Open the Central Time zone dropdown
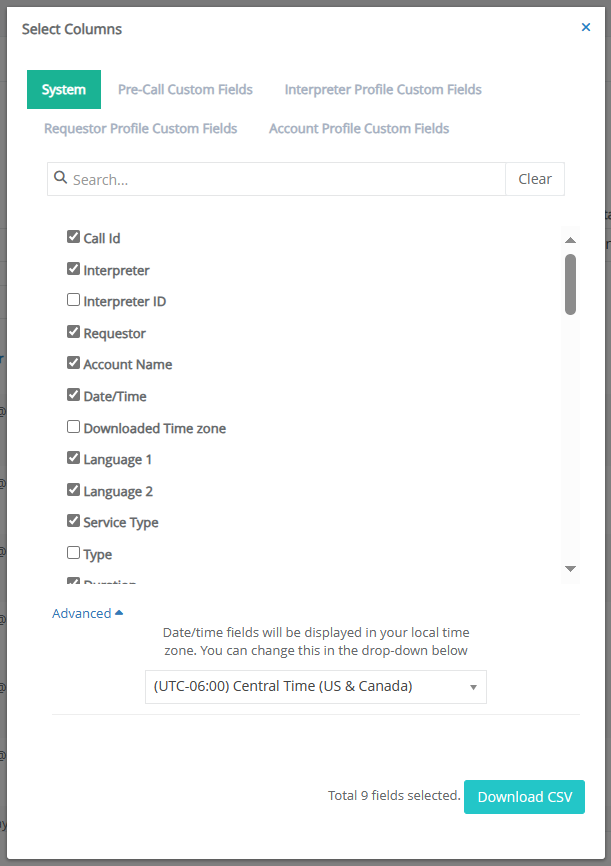Viewport: 611px width, 866px height. point(315,687)
